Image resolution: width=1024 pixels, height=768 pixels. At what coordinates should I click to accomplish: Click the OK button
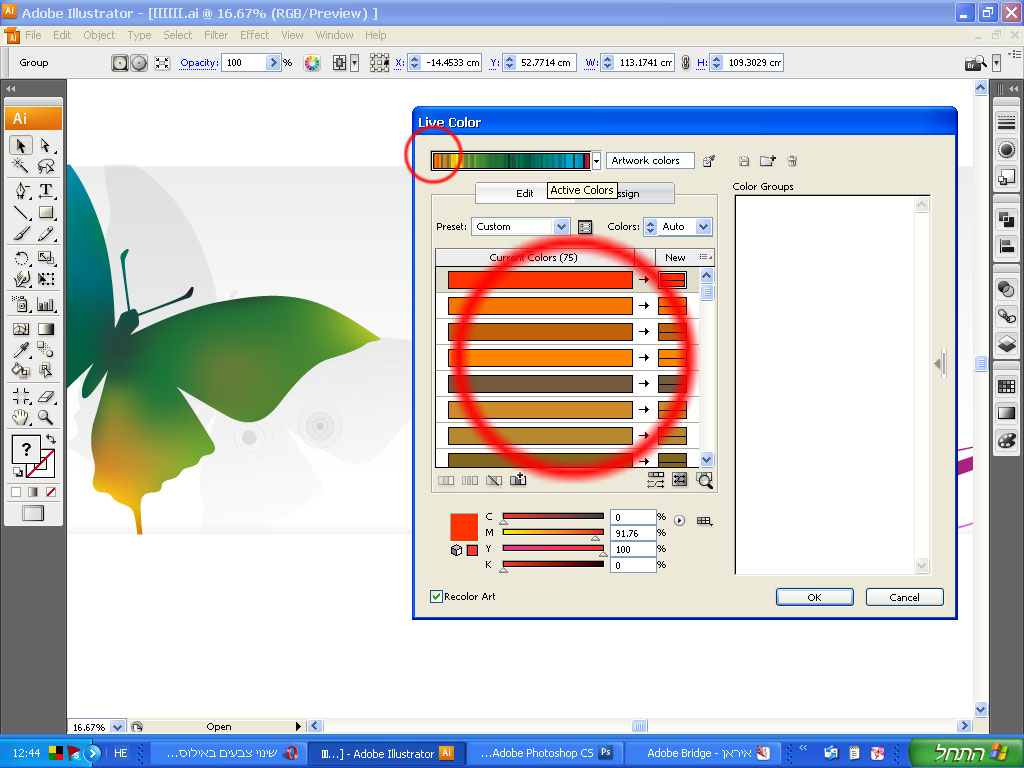(x=814, y=597)
